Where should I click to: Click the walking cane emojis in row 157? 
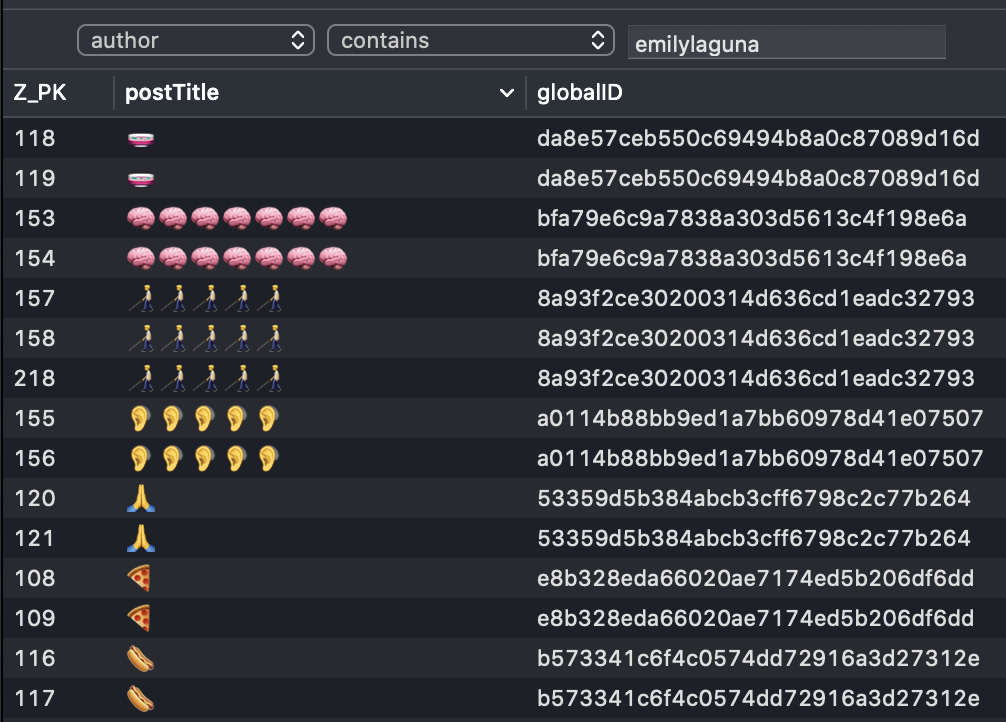[205, 298]
